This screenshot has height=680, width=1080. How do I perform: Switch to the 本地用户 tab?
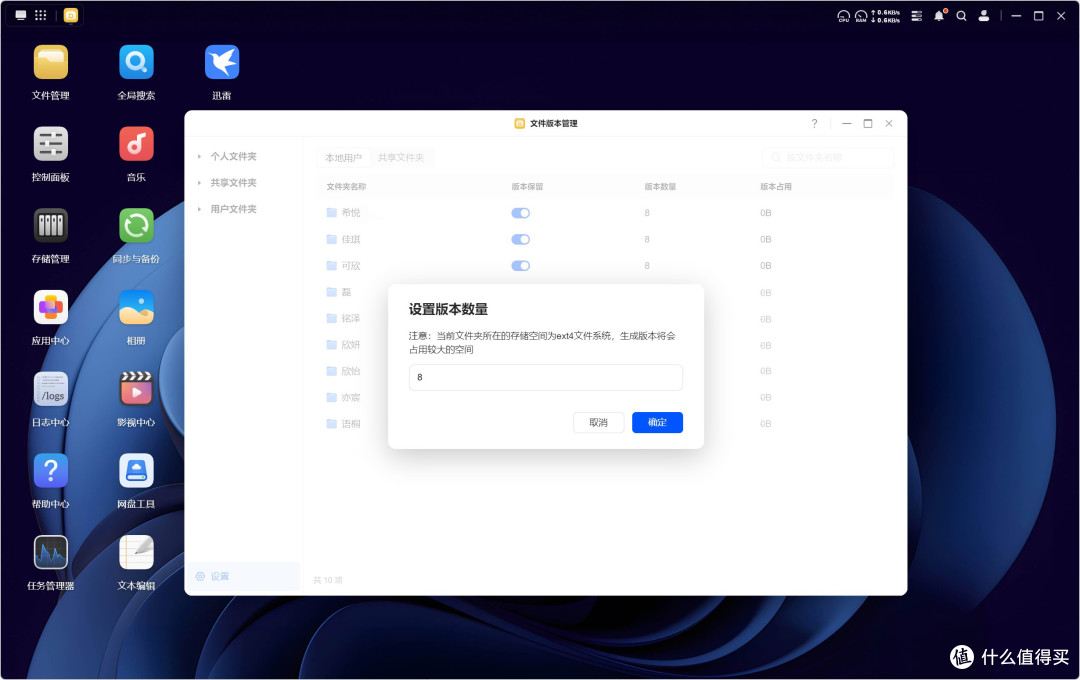tap(343, 158)
